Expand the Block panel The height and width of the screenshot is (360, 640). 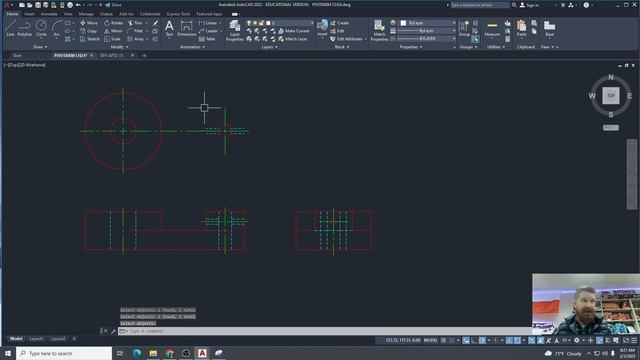(342, 47)
